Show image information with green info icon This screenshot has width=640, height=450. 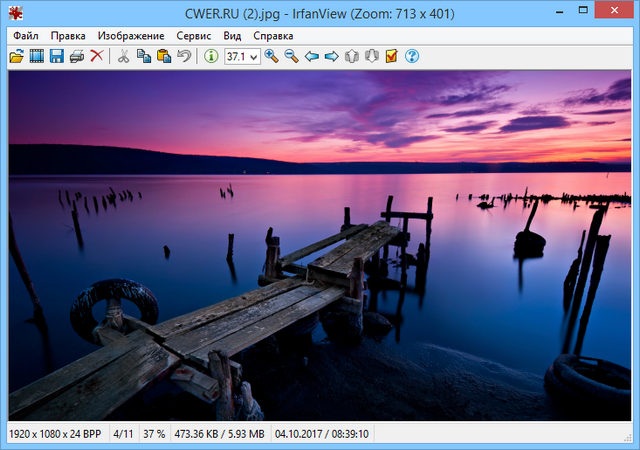(211, 56)
